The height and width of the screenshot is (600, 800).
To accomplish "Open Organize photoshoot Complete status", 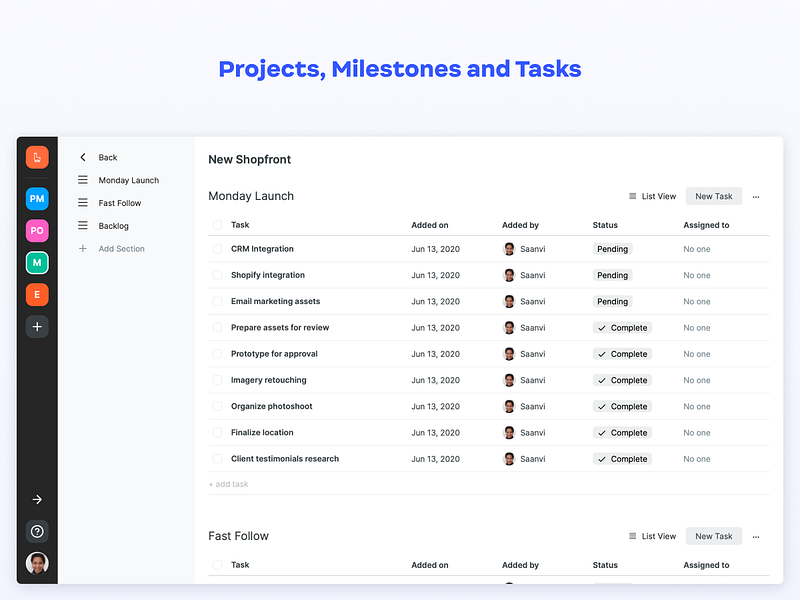I will pos(622,407).
